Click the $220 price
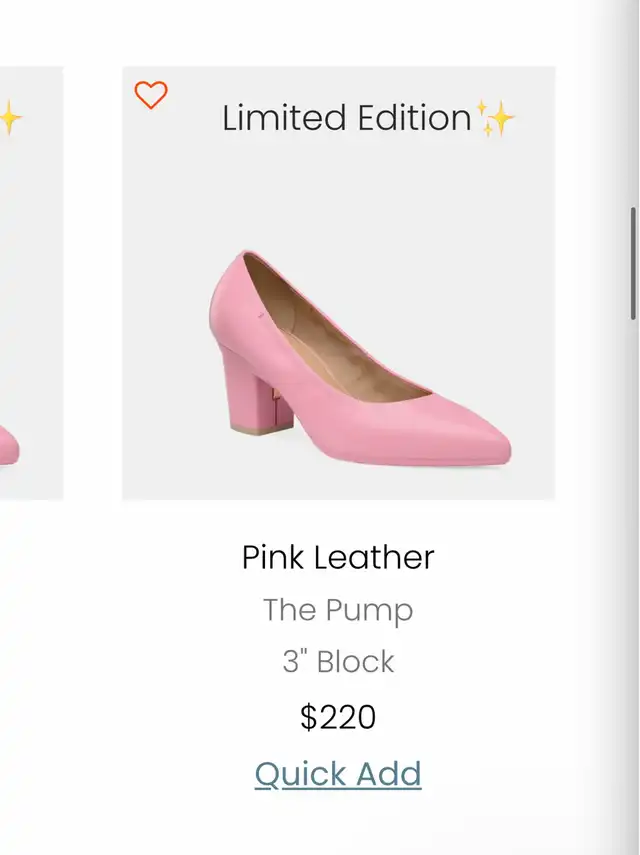This screenshot has width=640, height=855. click(x=338, y=716)
